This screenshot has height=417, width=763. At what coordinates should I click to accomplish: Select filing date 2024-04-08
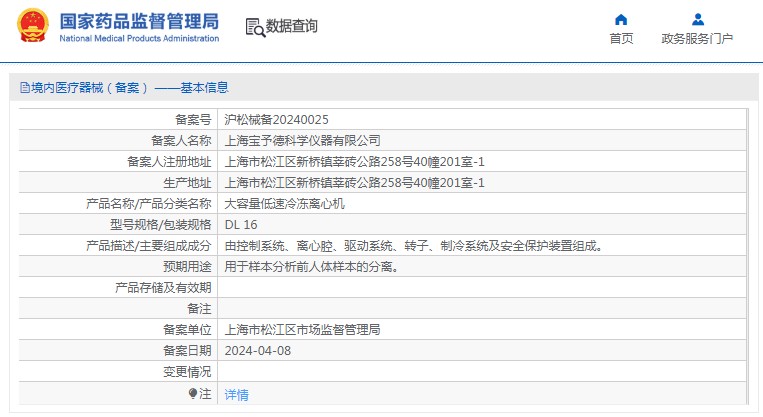[257, 351]
